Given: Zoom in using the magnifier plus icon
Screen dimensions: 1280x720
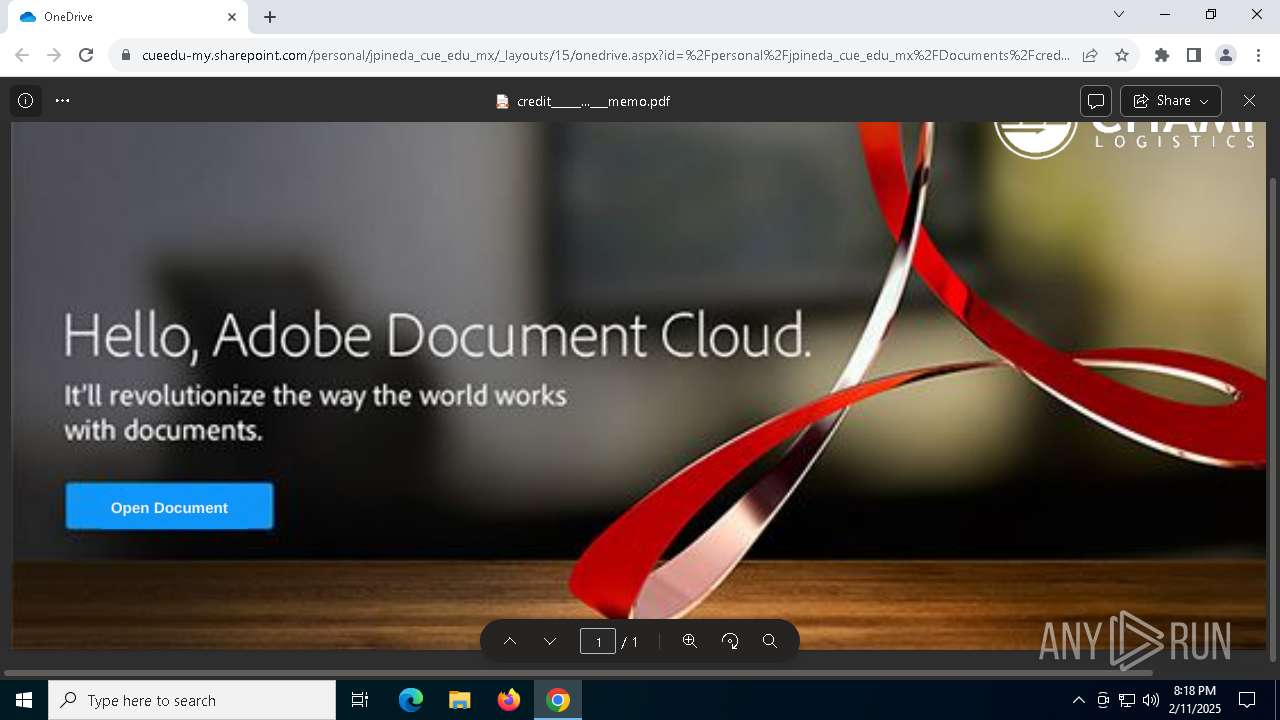Looking at the screenshot, I should point(690,641).
